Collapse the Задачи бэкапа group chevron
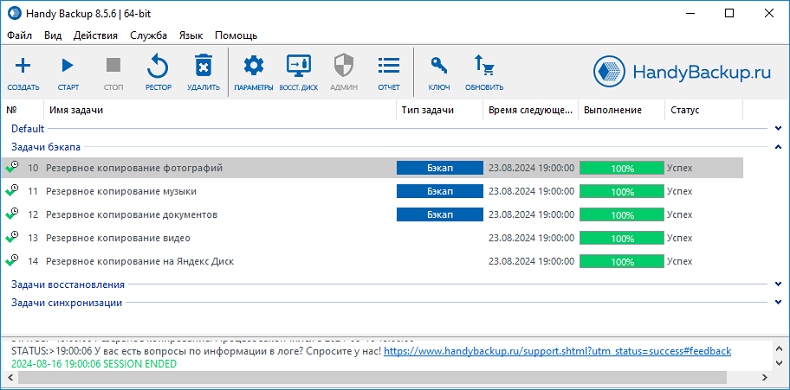The image size is (790, 390). [x=779, y=147]
